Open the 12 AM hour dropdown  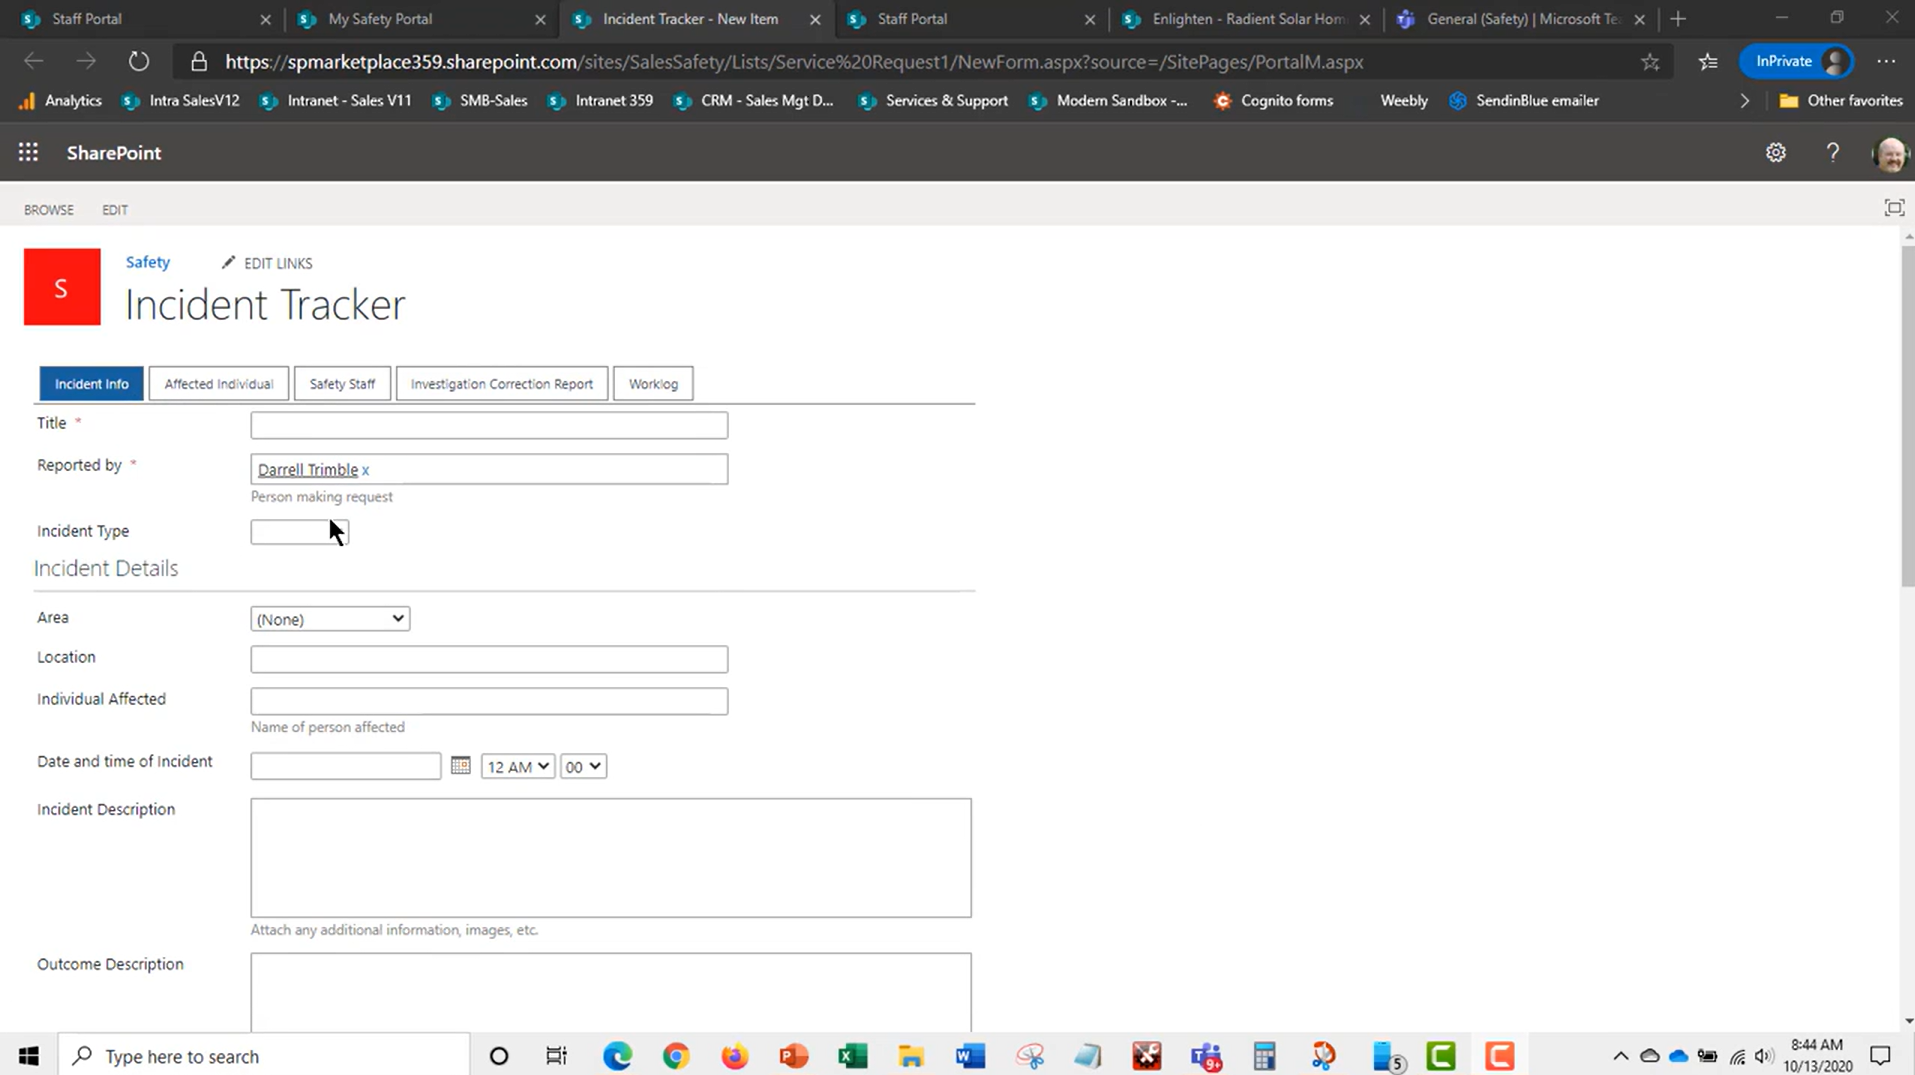point(516,766)
